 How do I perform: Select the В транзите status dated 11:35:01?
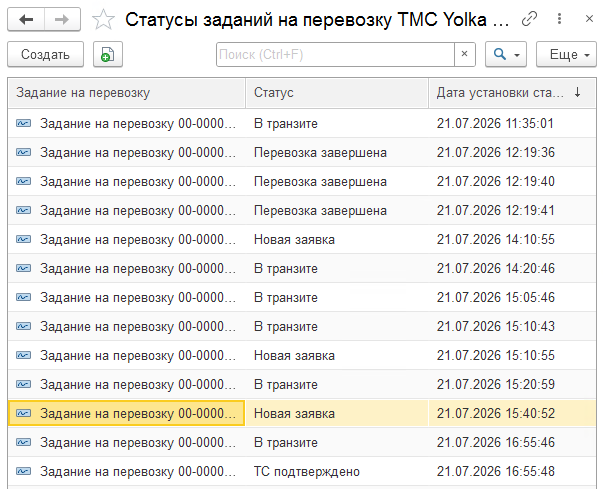click(x=286, y=124)
